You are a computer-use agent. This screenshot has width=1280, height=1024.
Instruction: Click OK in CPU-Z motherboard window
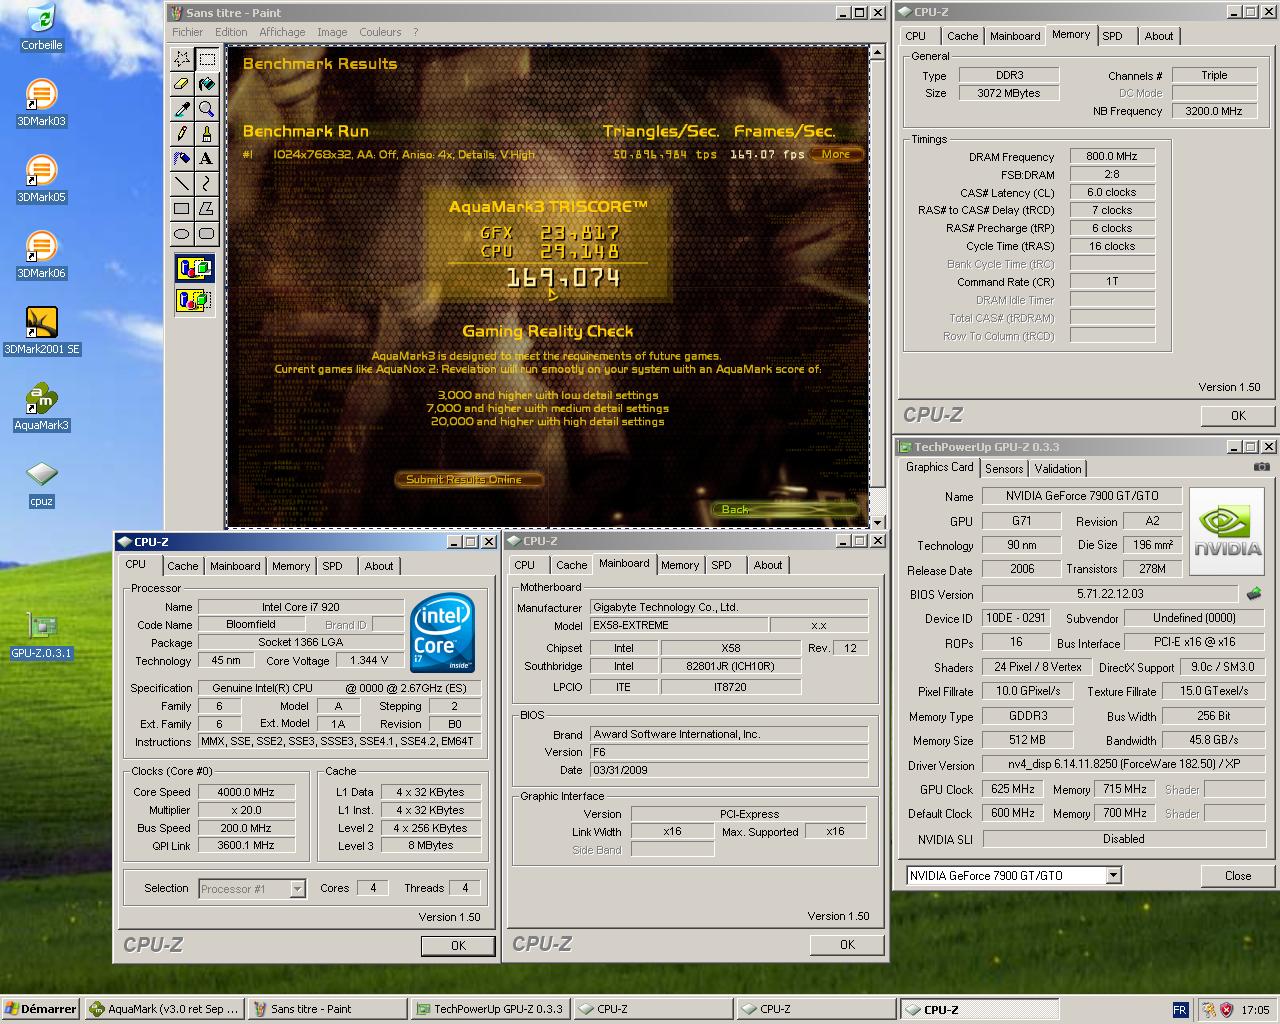pos(847,944)
